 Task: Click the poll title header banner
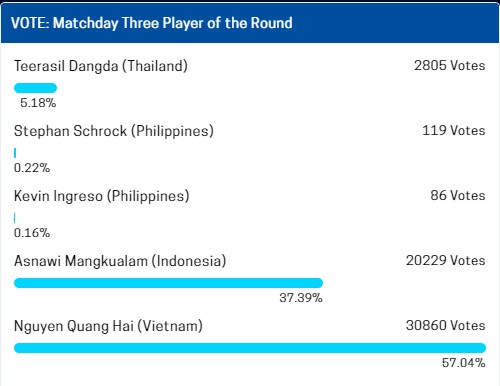click(x=250, y=23)
